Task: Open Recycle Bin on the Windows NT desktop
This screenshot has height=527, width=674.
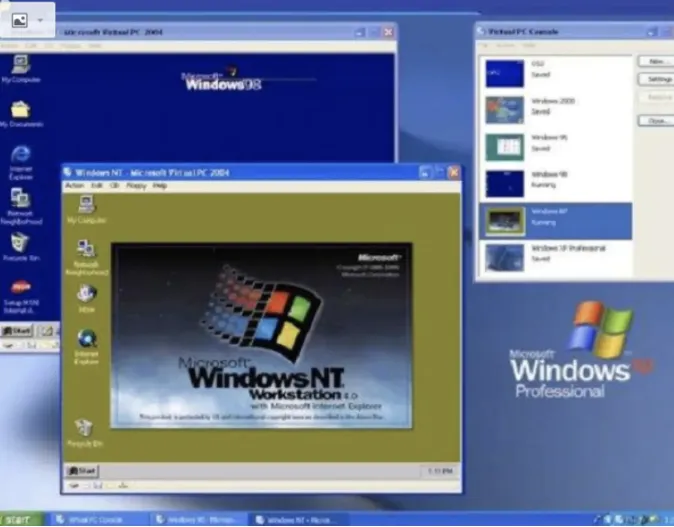Action: click(85, 432)
